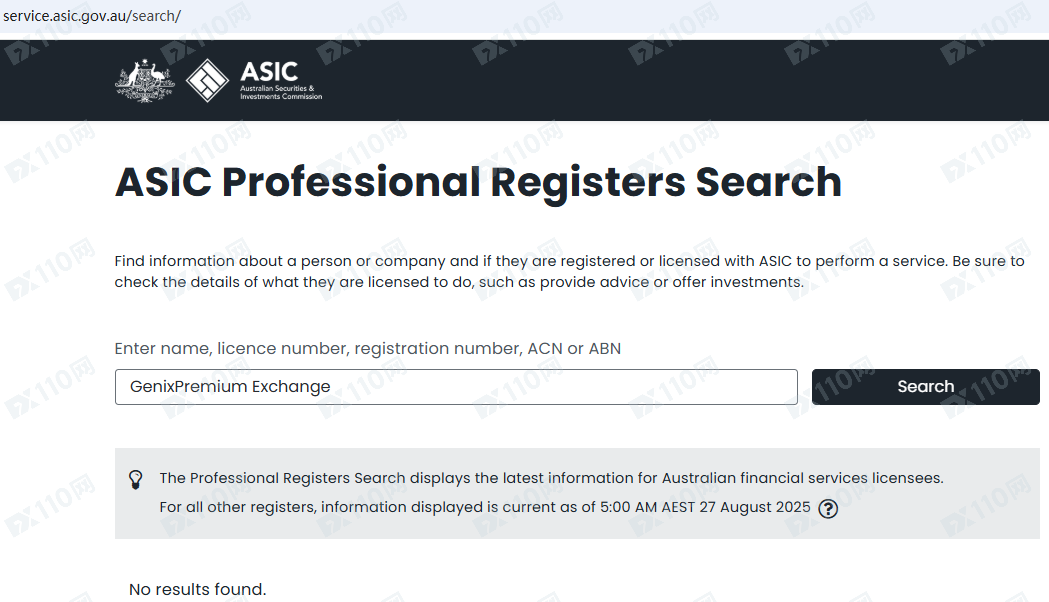Click the 'Find information about a person' paragraph
The image size is (1049, 602).
pyautogui.click(x=569, y=261)
